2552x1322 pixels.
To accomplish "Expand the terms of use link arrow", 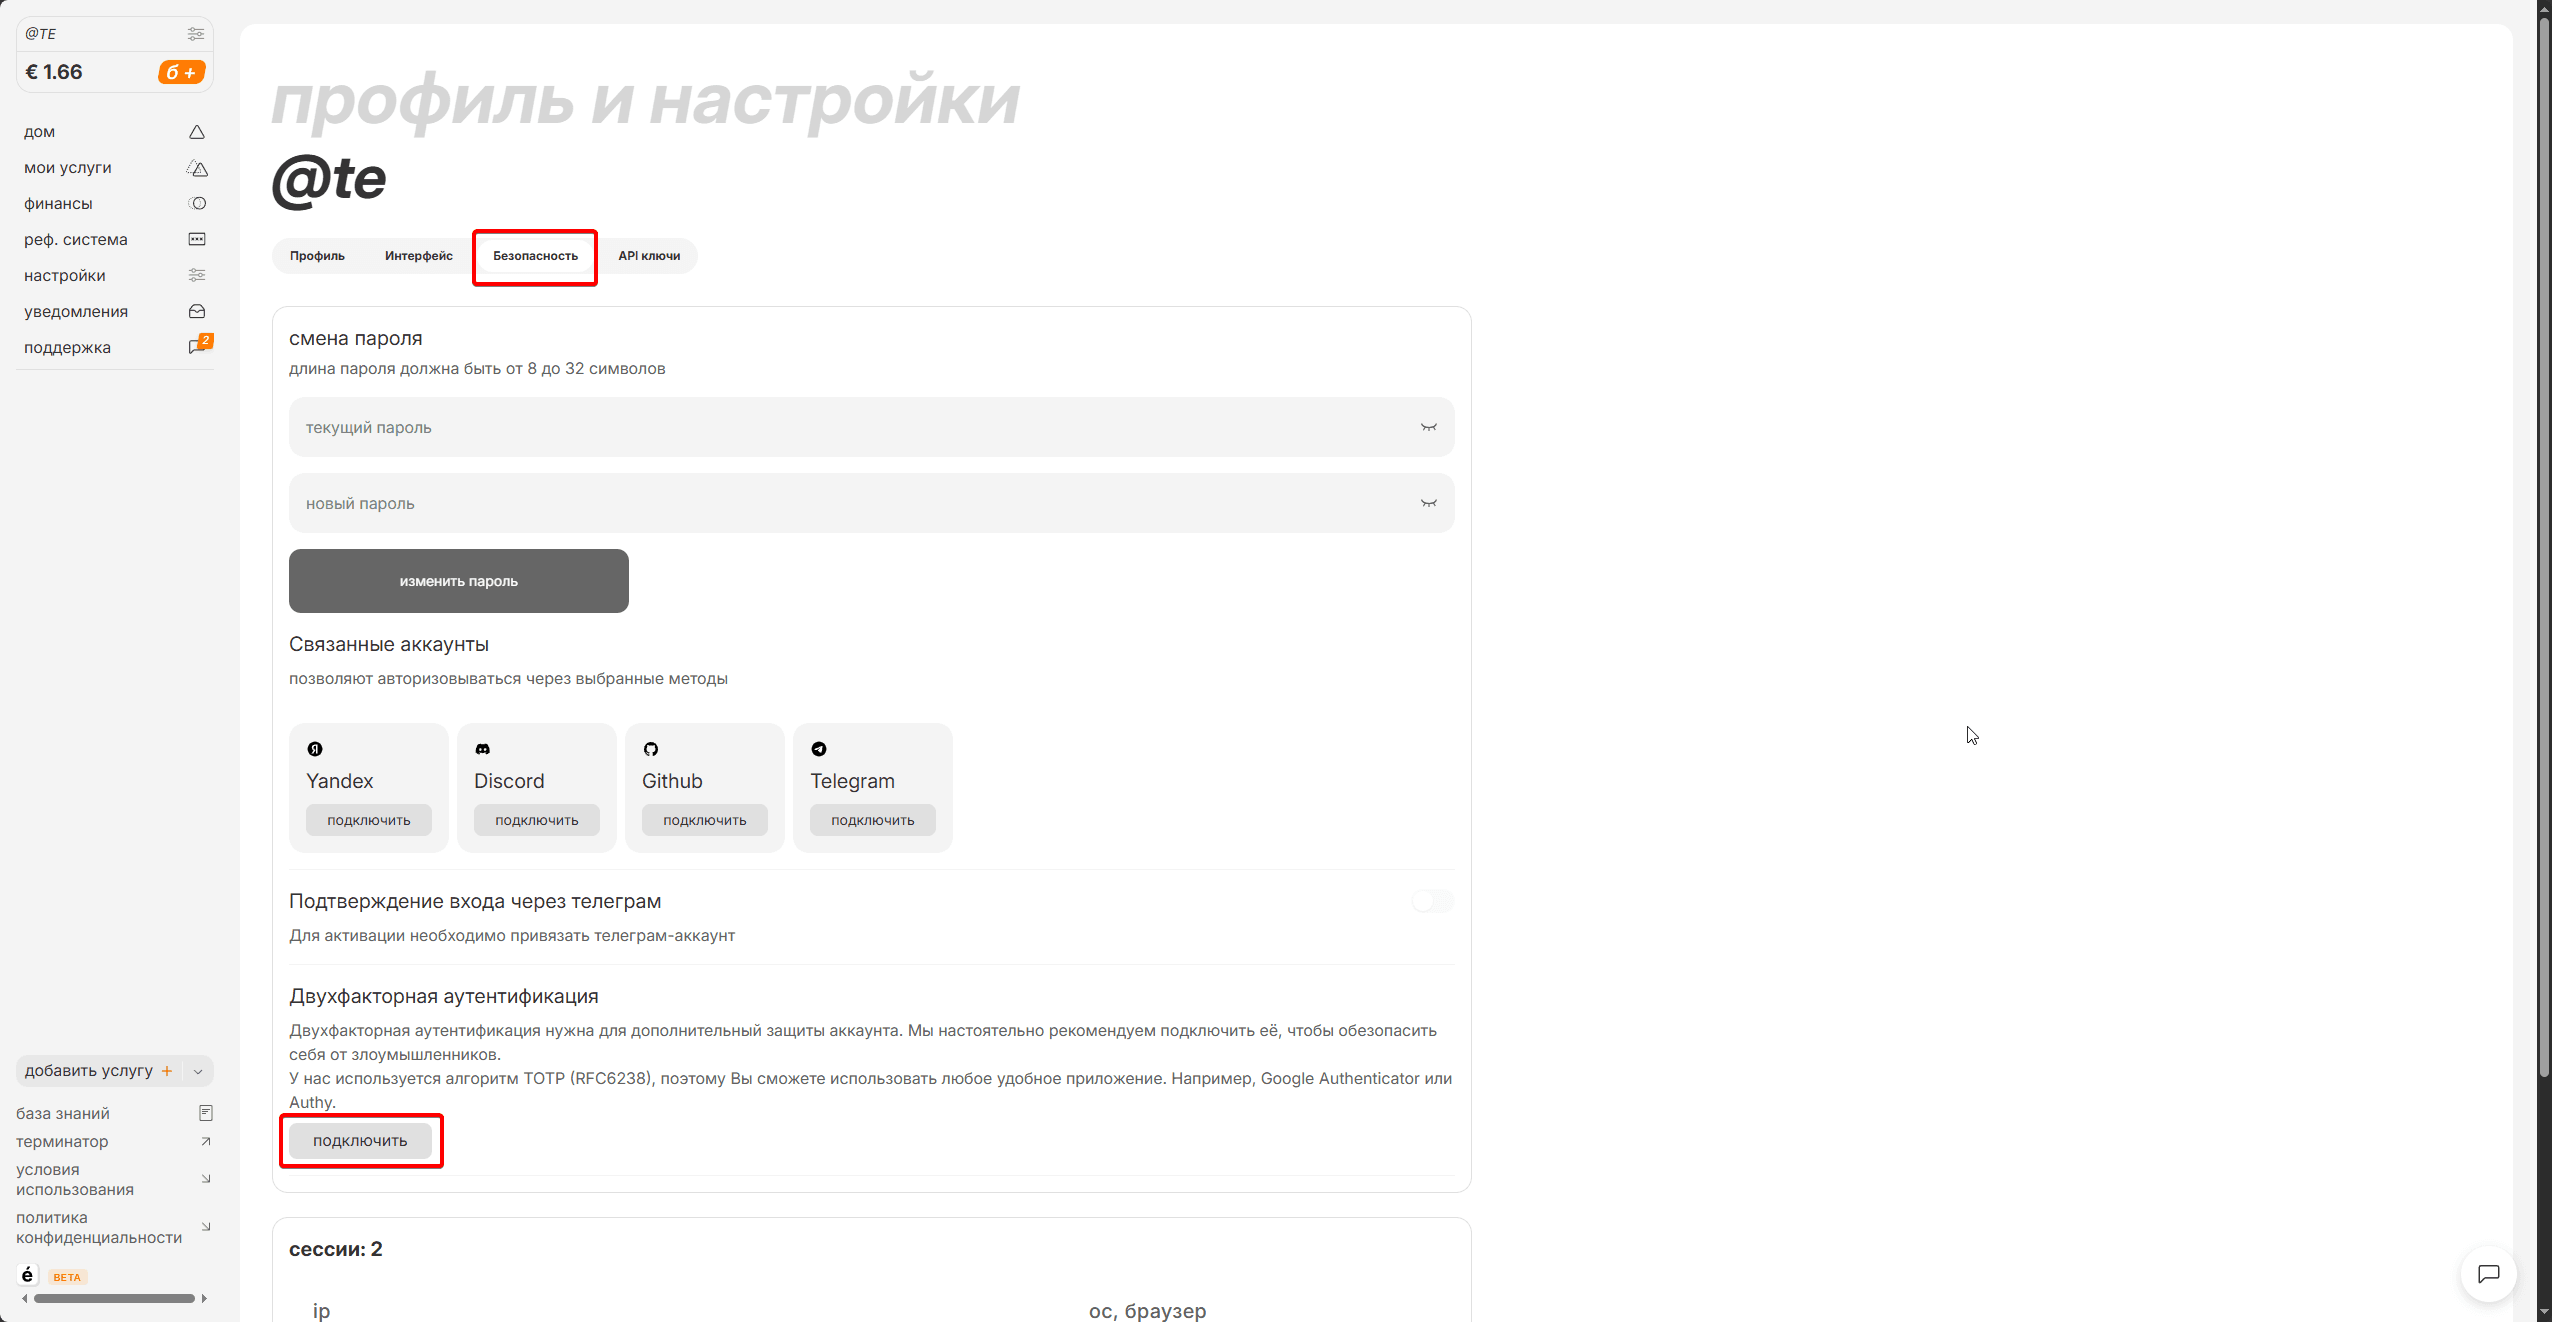I will click(x=206, y=1179).
